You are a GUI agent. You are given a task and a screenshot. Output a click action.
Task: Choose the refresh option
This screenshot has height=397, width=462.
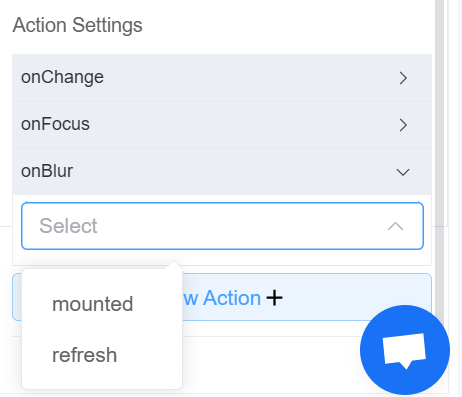click(x=85, y=355)
